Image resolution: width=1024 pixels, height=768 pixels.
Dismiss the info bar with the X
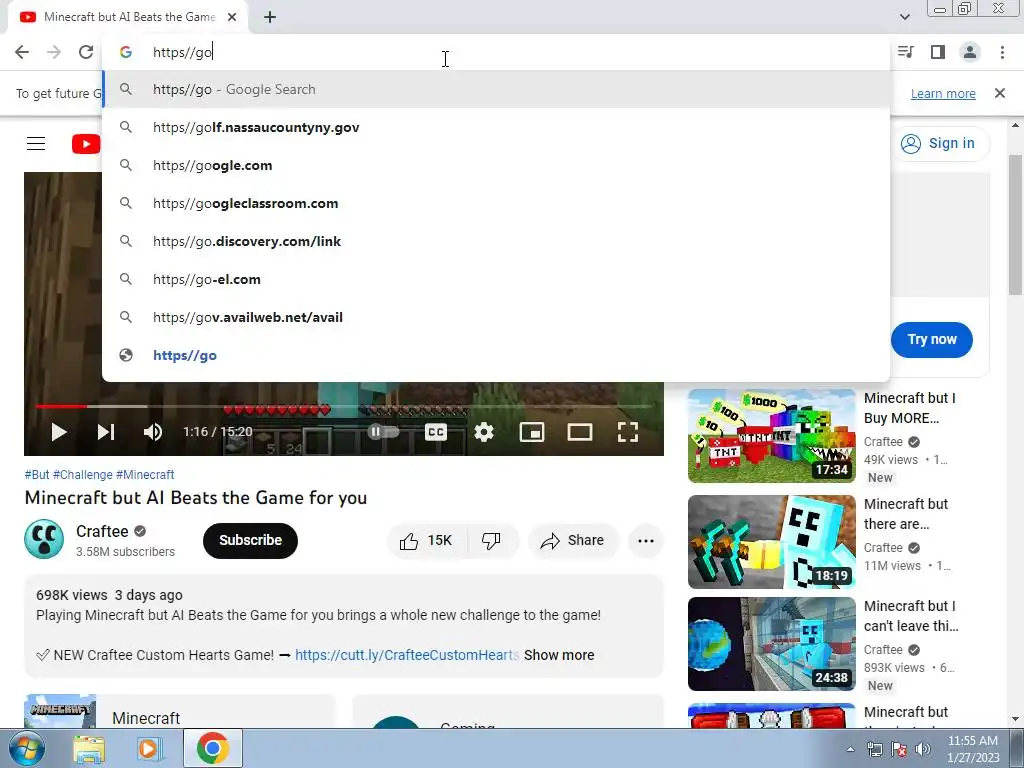point(999,93)
